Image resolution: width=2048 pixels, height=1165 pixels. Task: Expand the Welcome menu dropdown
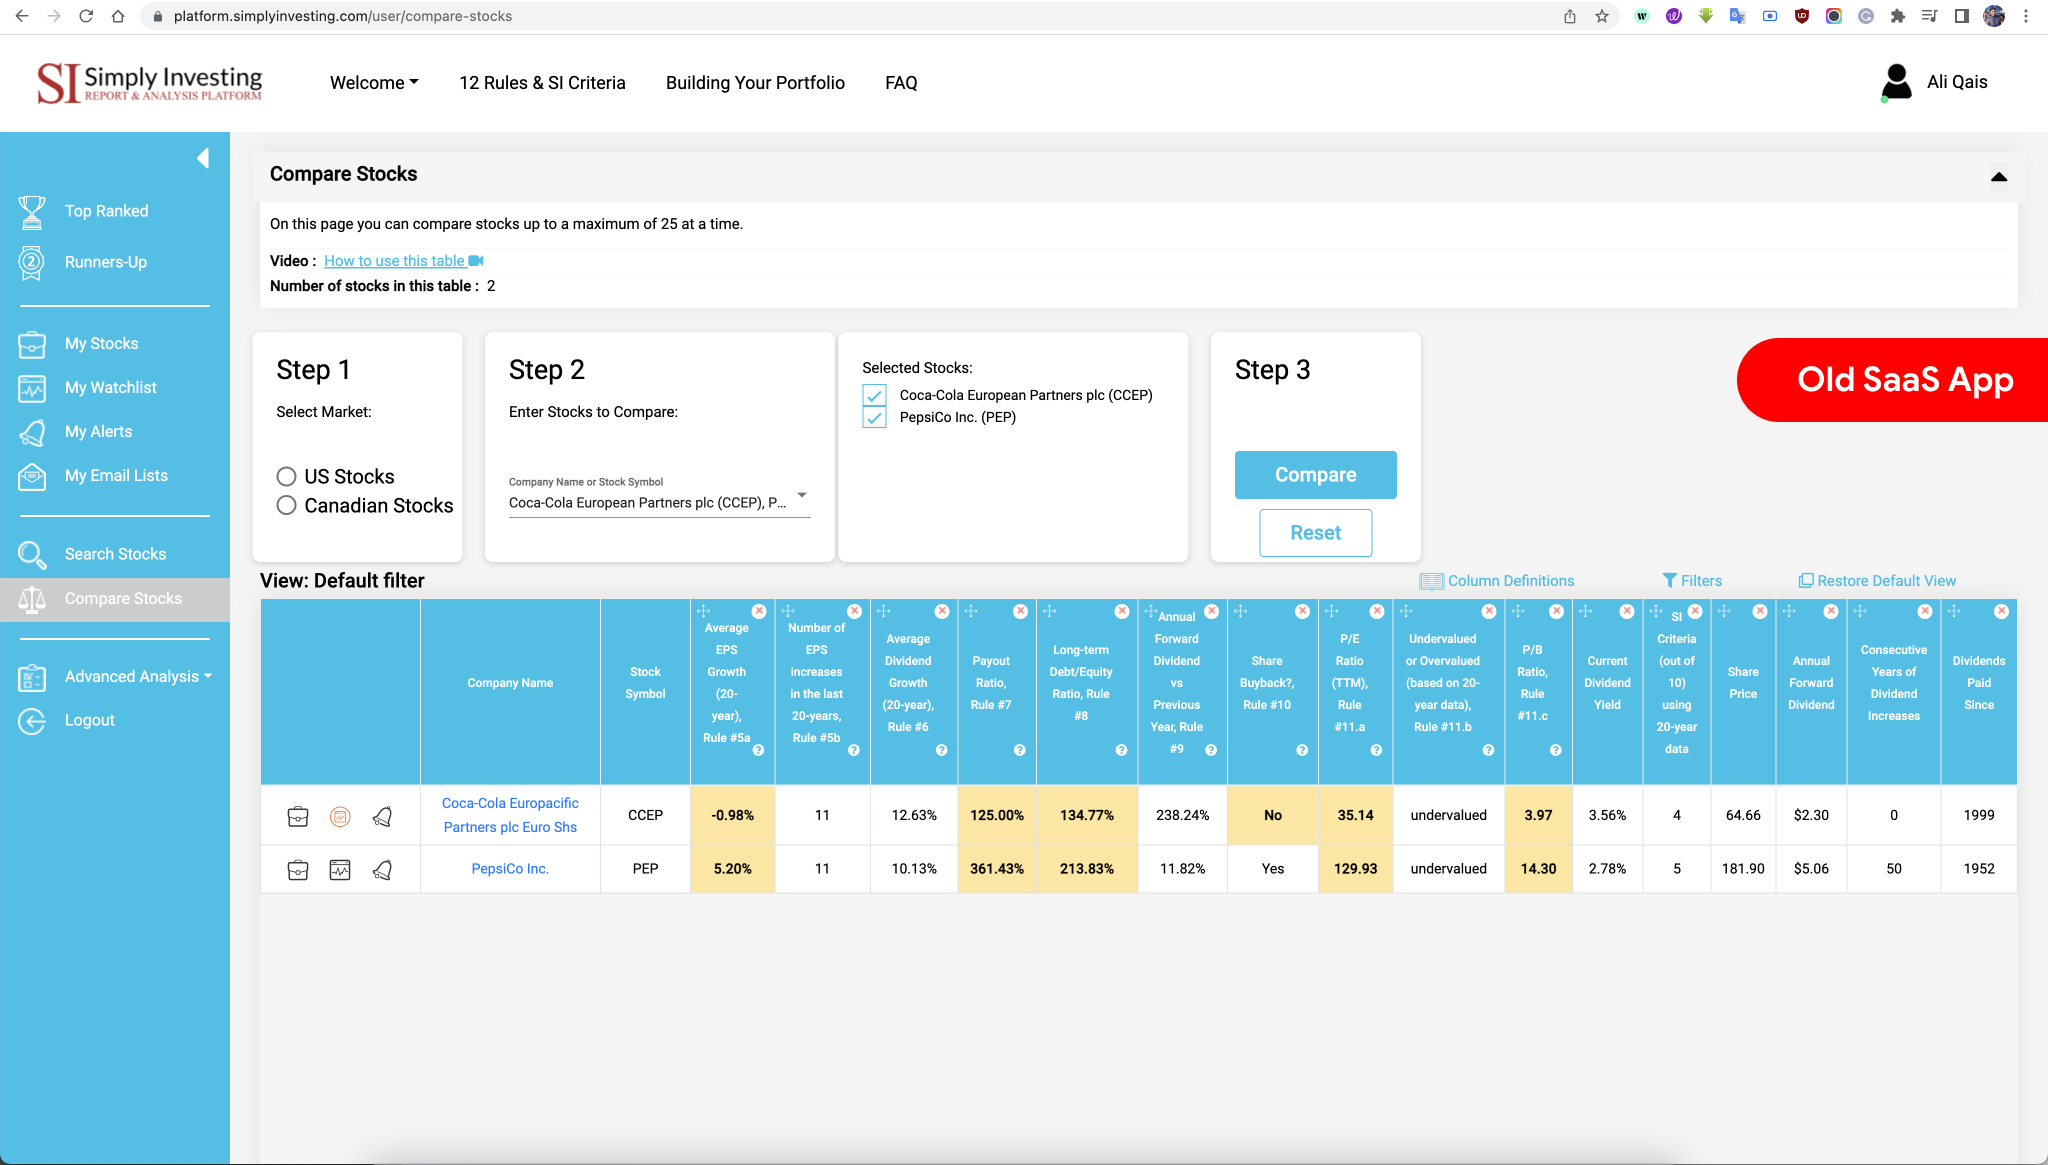pyautogui.click(x=374, y=83)
